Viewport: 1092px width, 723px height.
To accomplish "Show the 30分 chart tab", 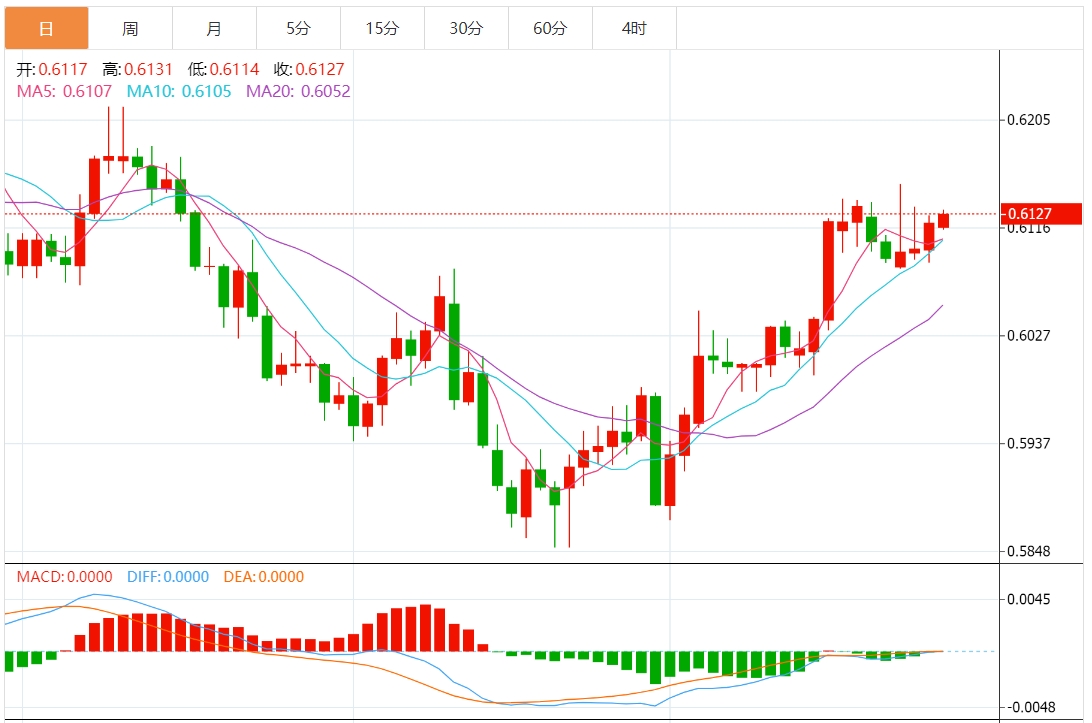I will (x=466, y=28).
